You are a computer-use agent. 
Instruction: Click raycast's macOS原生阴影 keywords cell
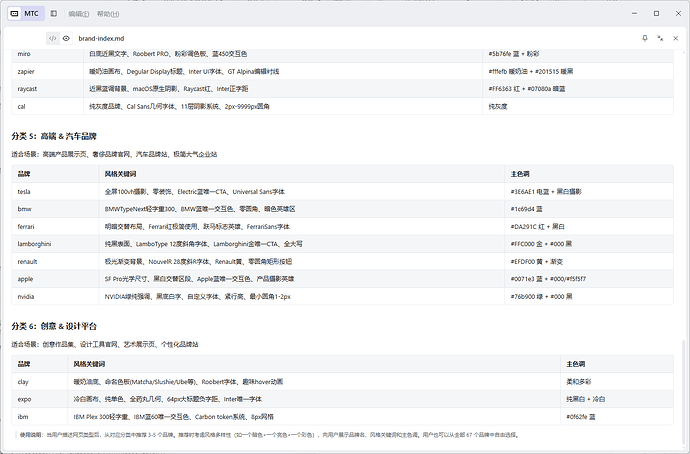[x=283, y=89]
